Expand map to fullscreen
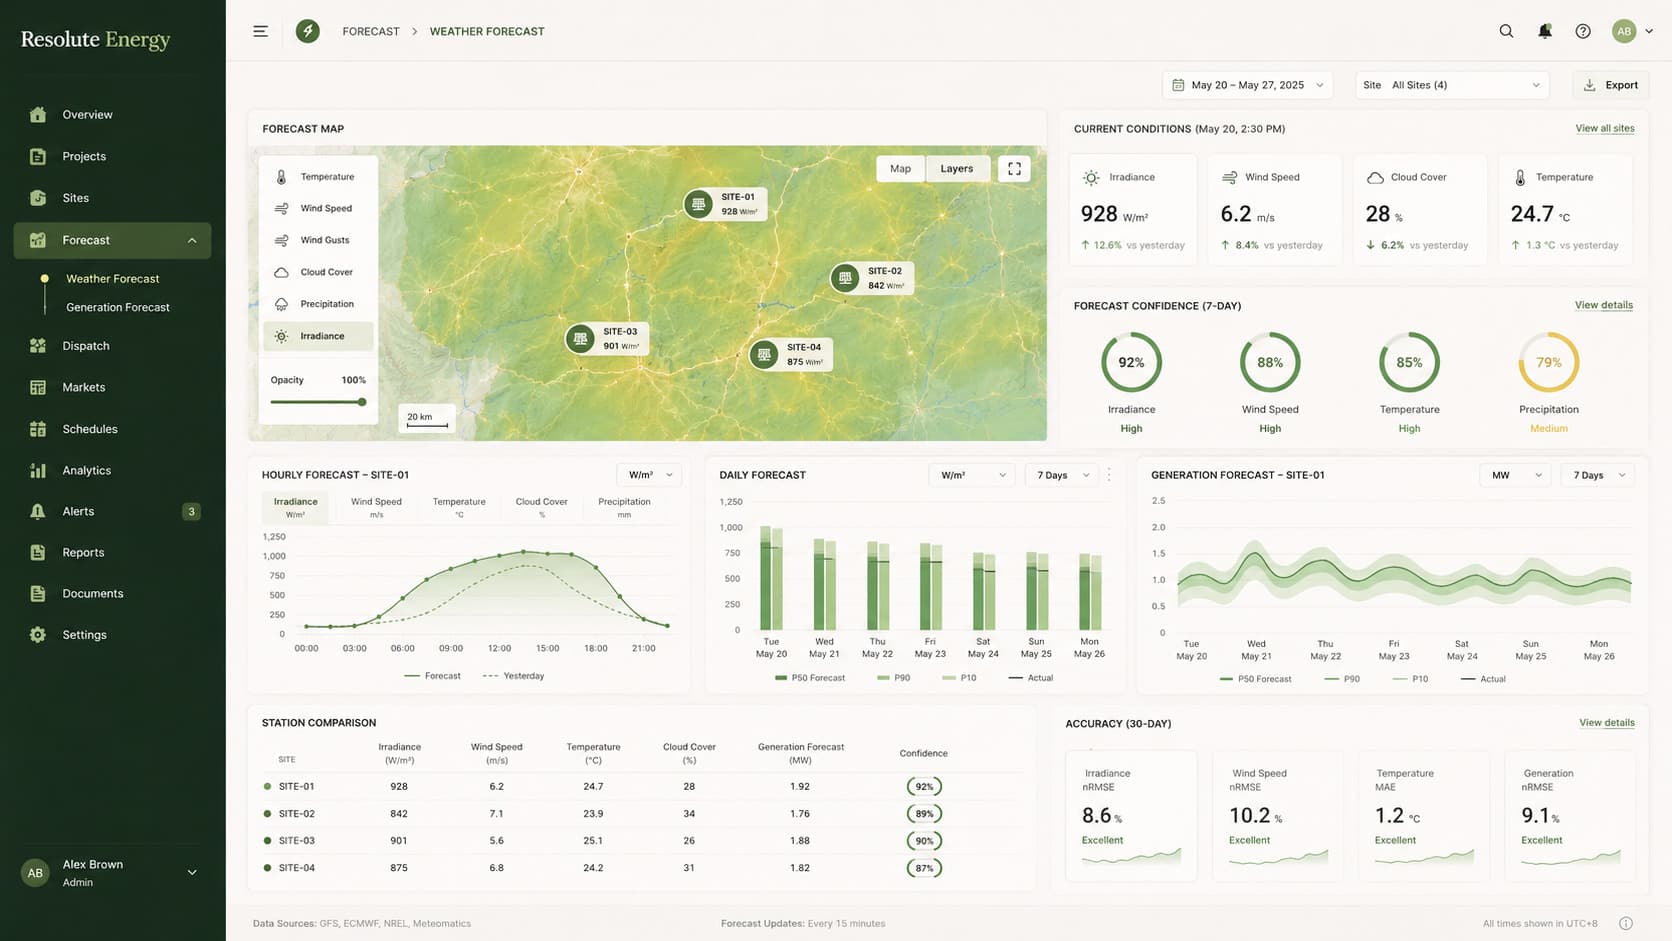Image resolution: width=1672 pixels, height=941 pixels. (1014, 169)
